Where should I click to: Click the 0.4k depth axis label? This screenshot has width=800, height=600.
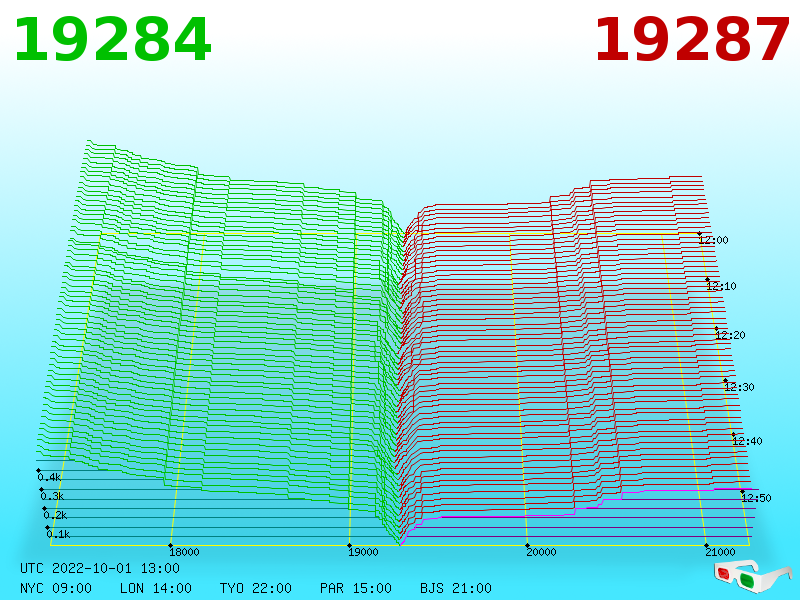[49, 478]
